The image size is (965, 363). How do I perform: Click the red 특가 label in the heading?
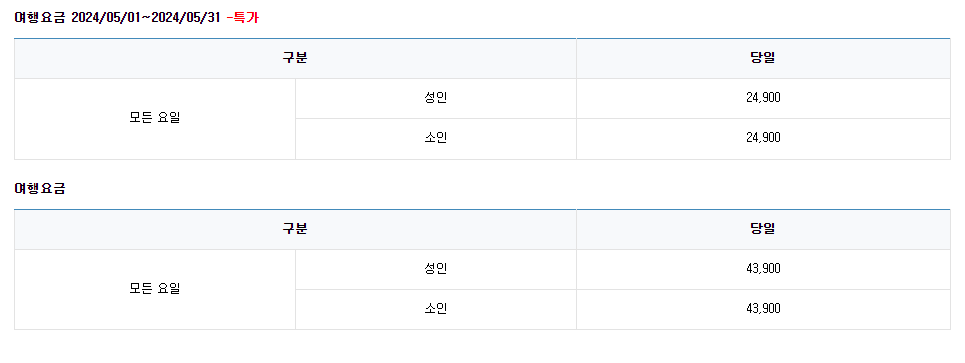tap(246, 18)
